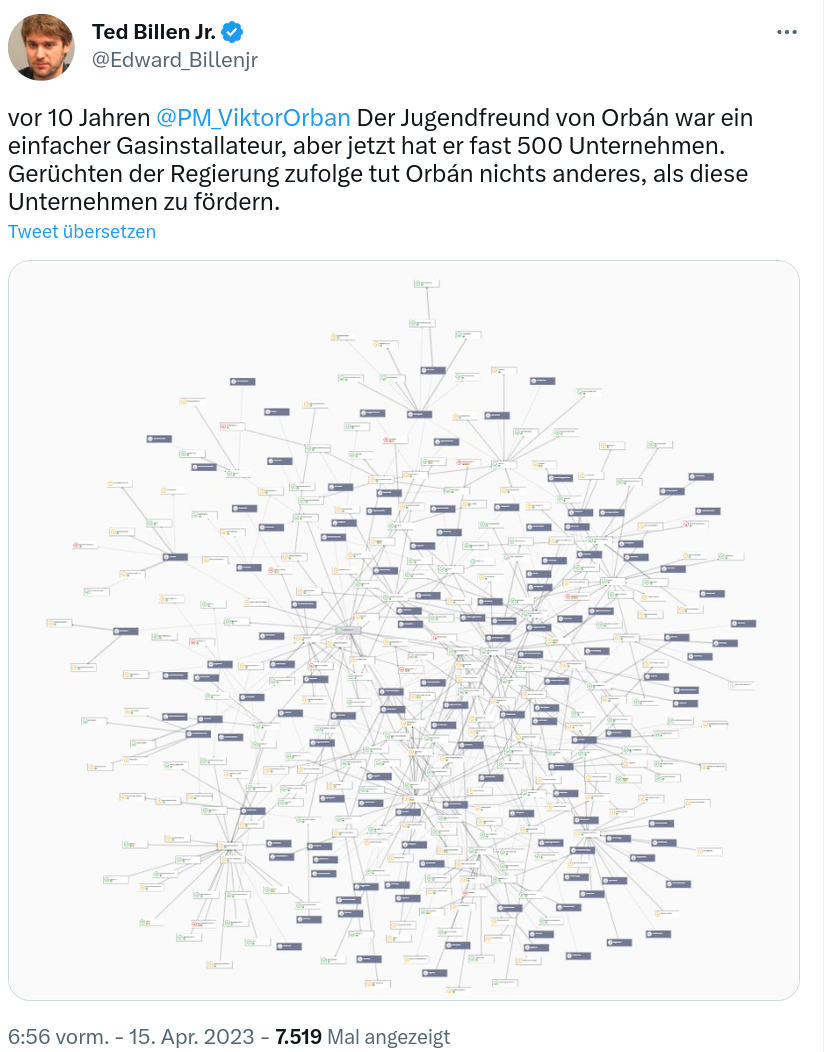The width and height of the screenshot is (833, 1052).
Task: Open the three-dot more options menu
Action: [x=788, y=32]
